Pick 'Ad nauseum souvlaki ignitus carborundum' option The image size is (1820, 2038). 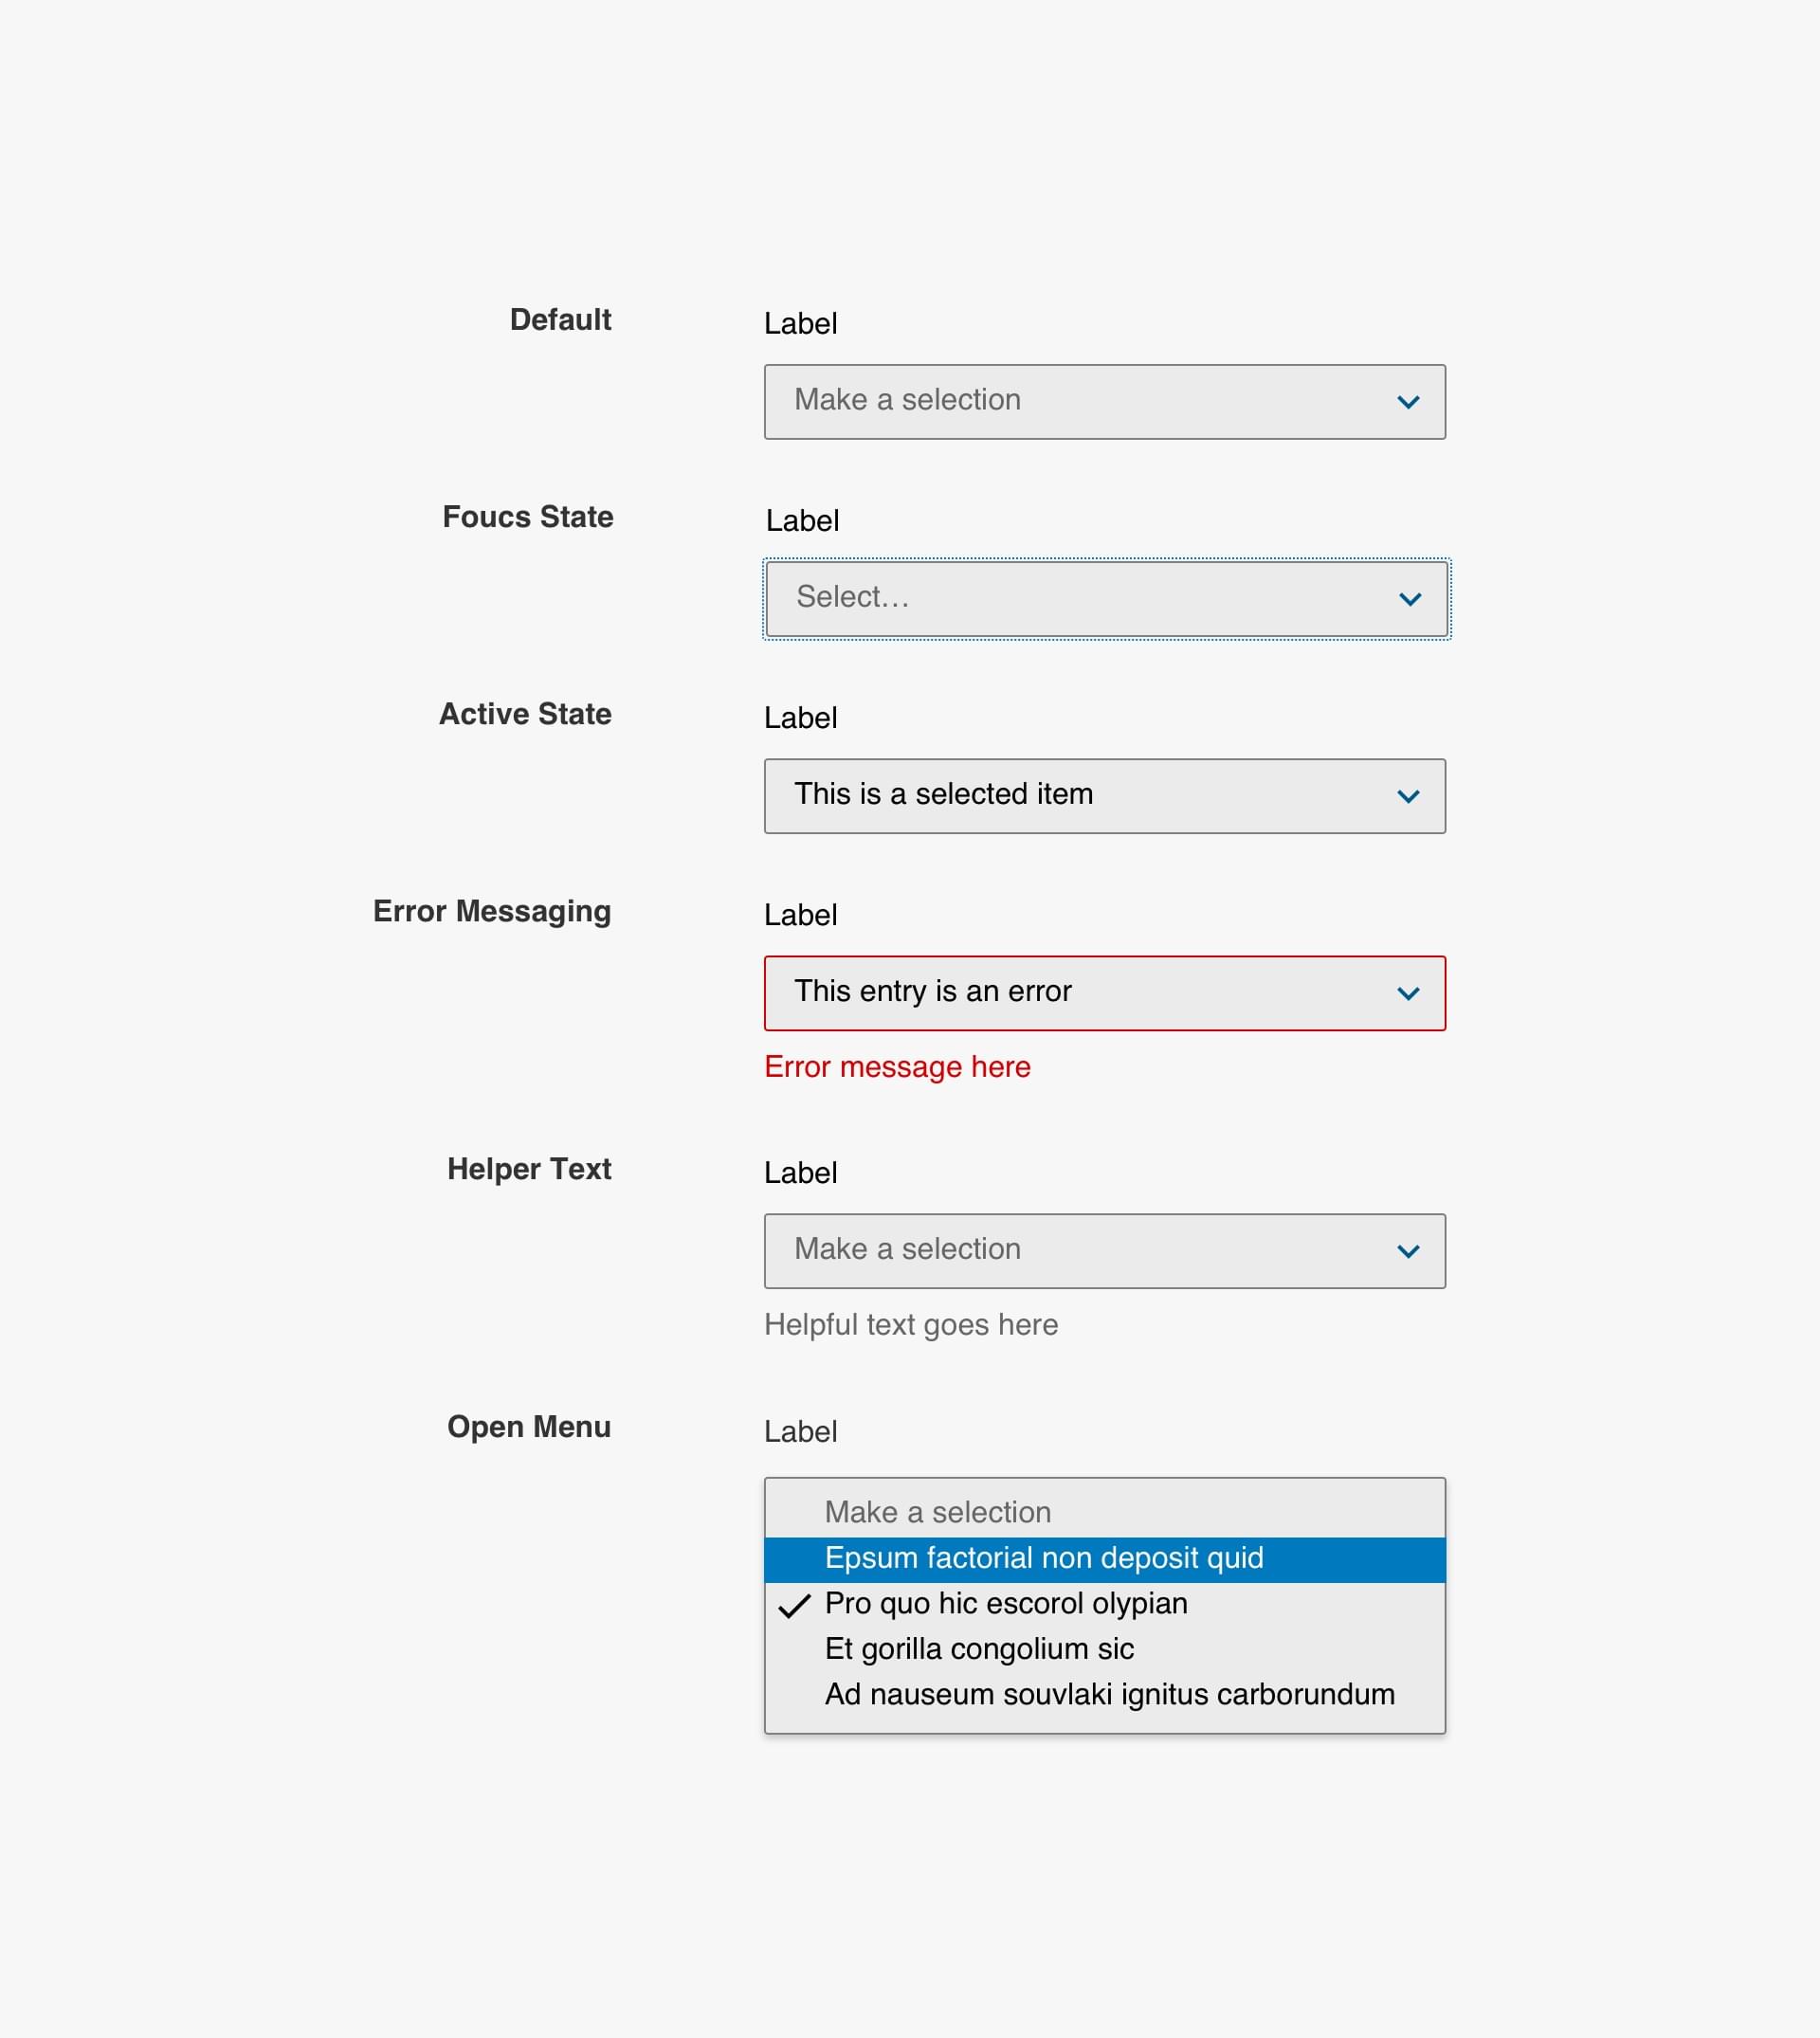1109,1694
